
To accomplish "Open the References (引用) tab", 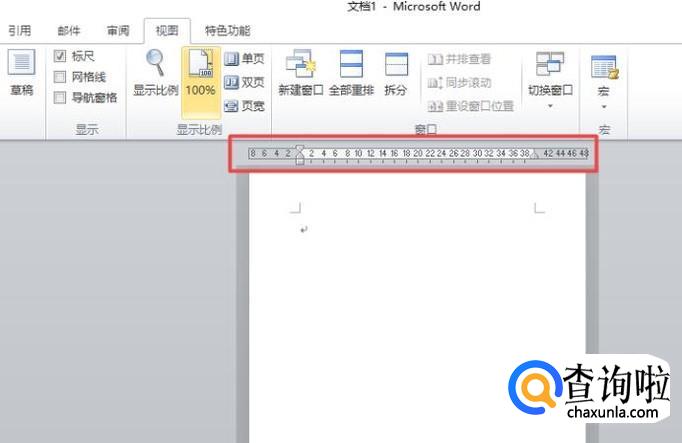I will coord(20,30).
